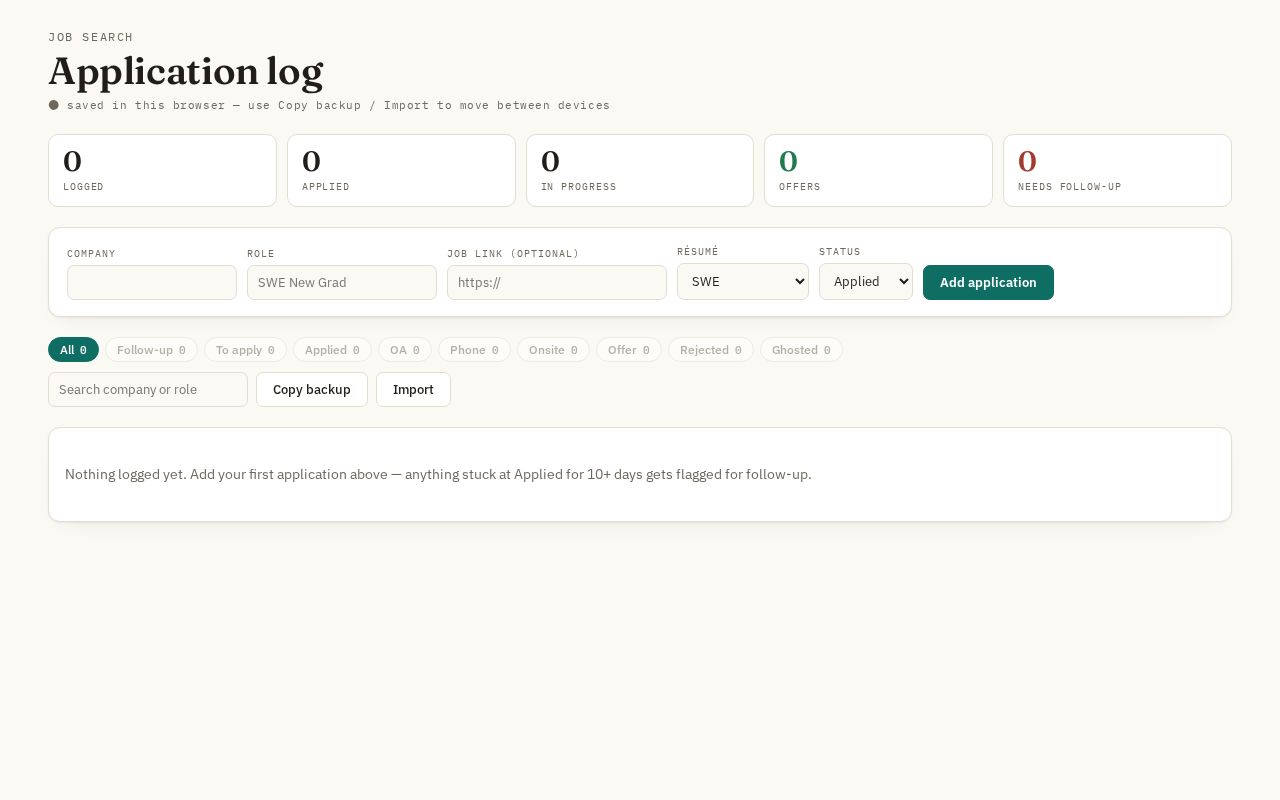The image size is (1280, 800).
Task: Click the Application log heading
Action: [x=186, y=72]
